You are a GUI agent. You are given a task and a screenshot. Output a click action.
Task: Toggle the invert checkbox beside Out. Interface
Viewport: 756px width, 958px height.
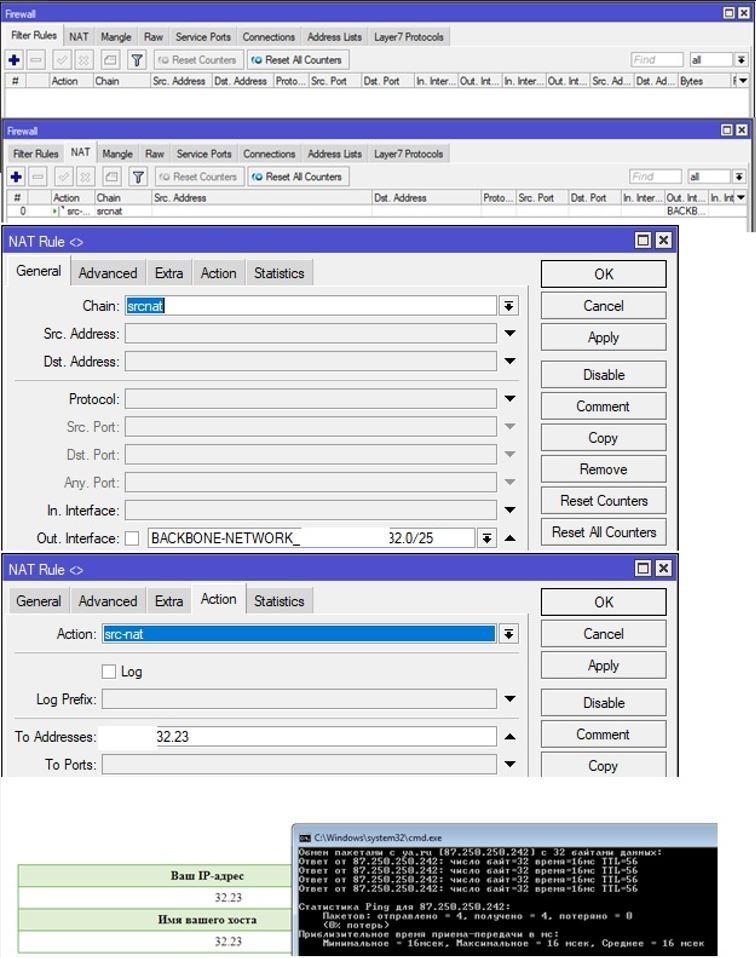[x=132, y=538]
